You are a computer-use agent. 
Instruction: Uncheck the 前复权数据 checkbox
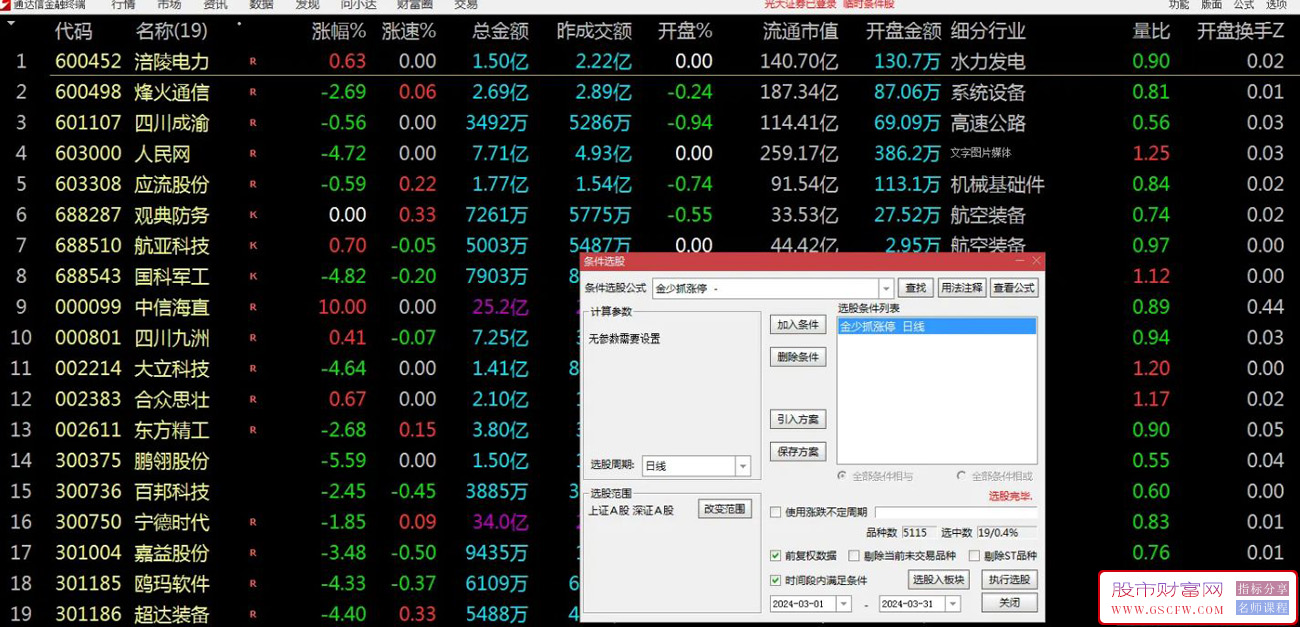[775, 556]
